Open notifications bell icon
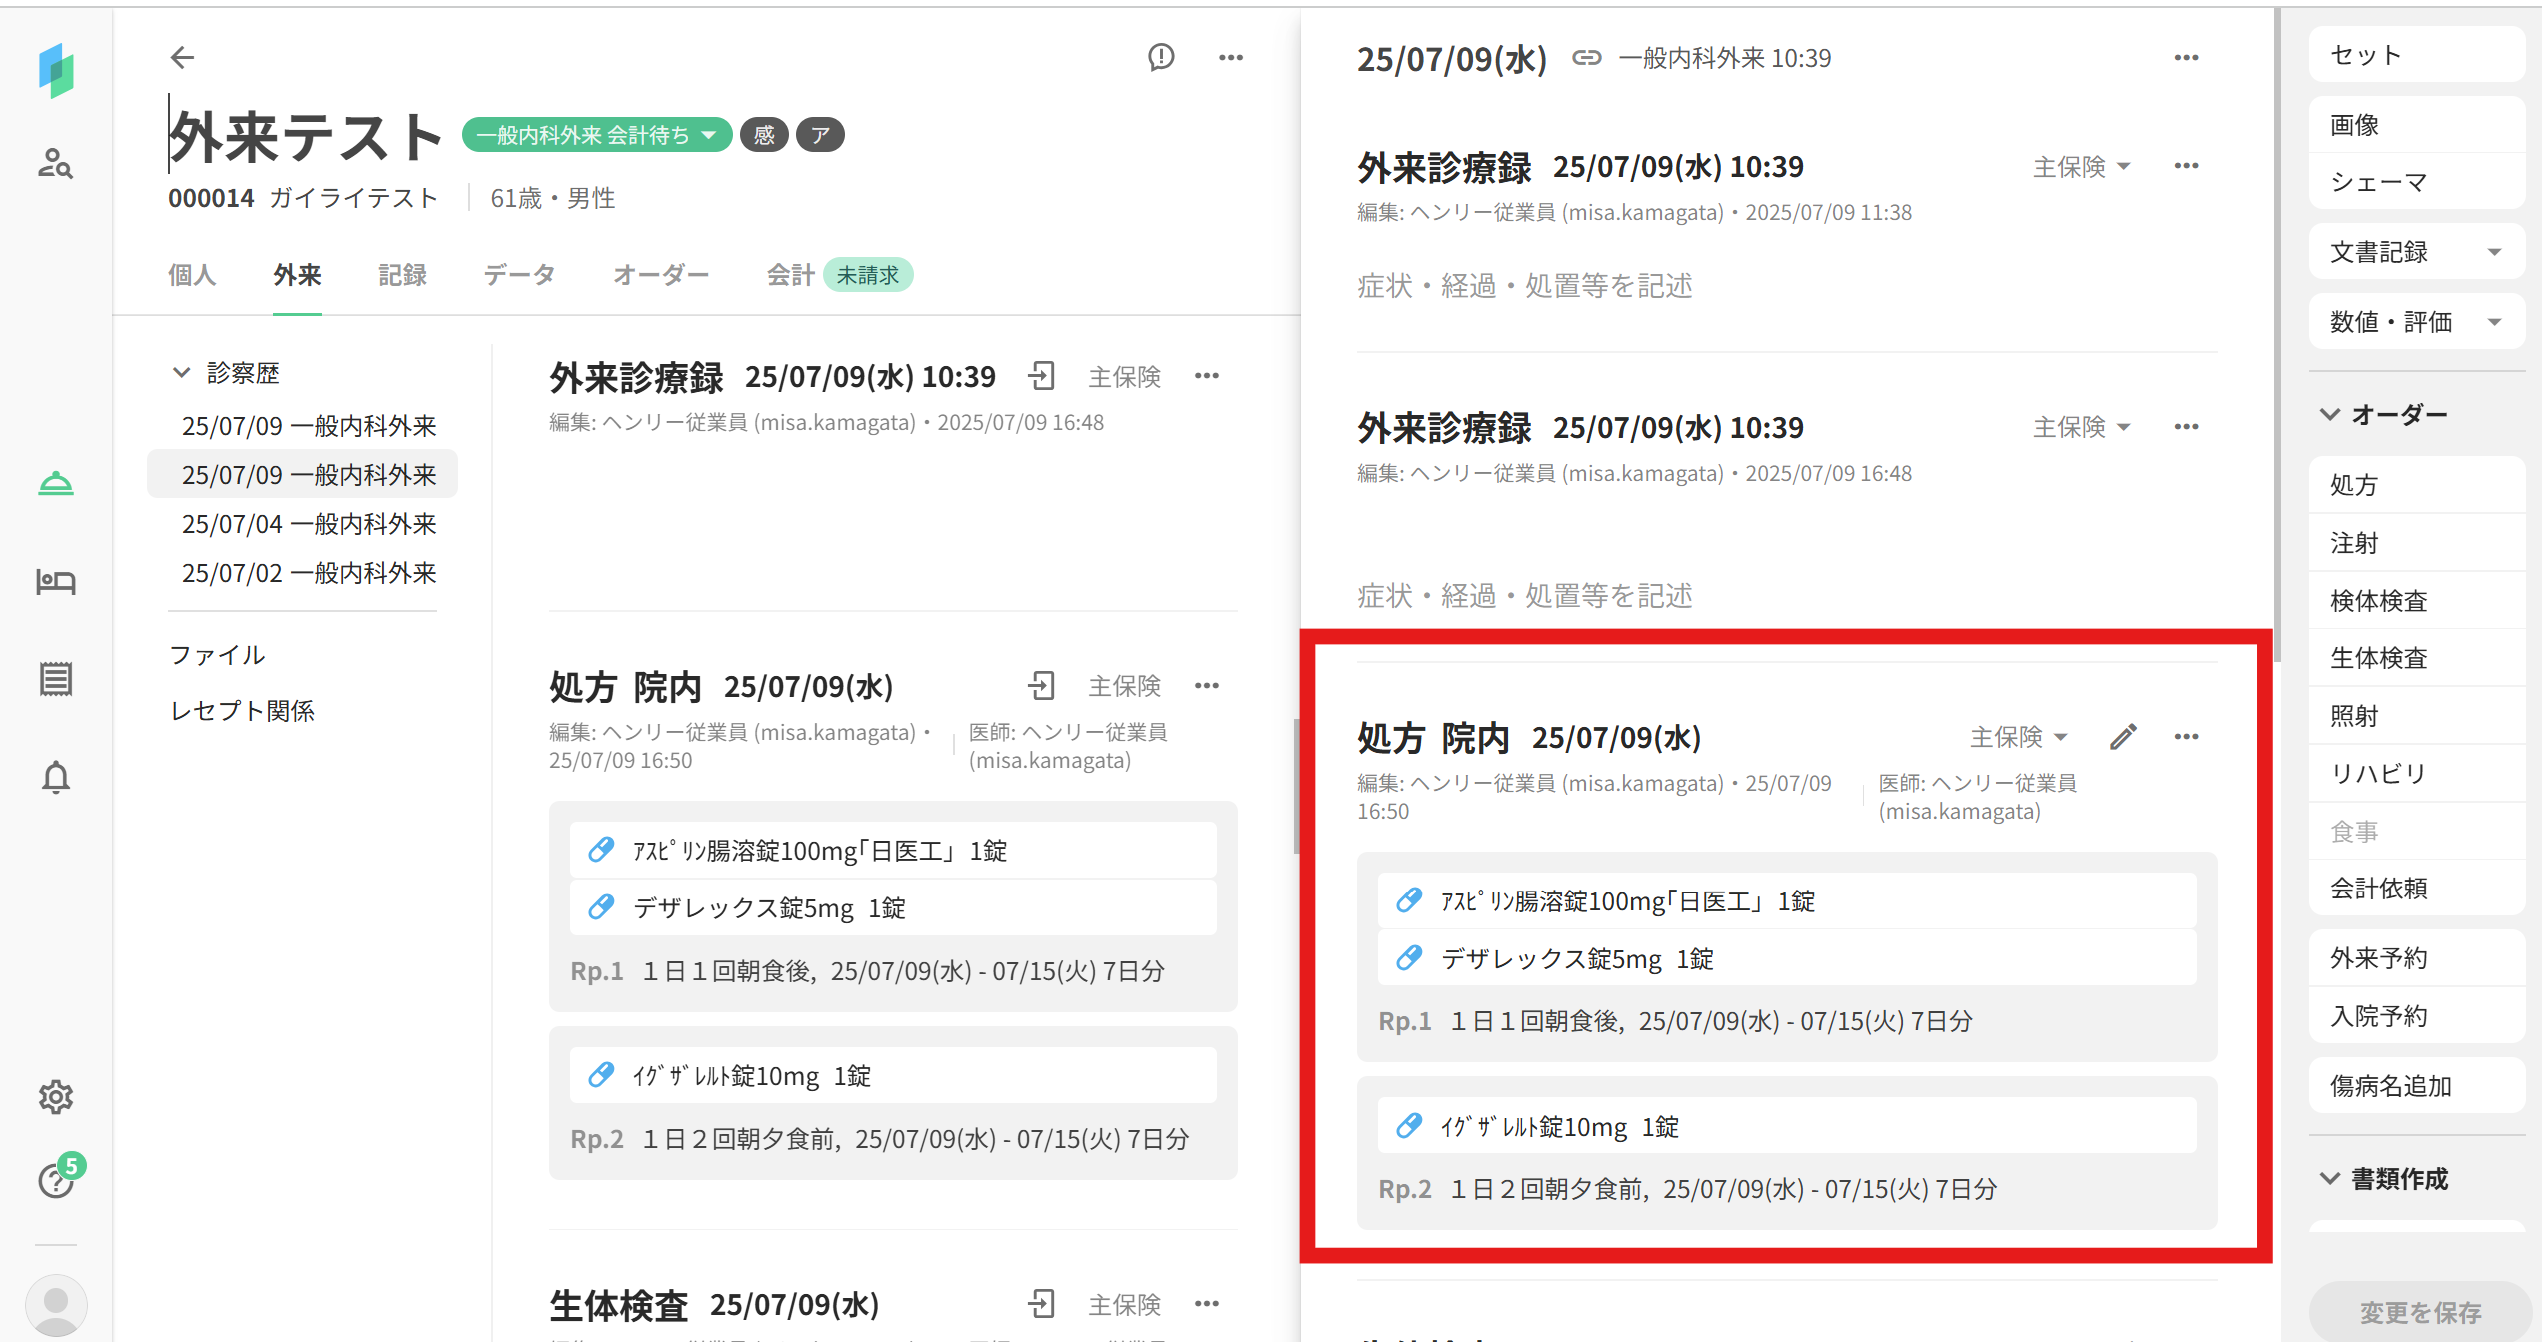This screenshot has height=1342, width=2542. [55, 777]
